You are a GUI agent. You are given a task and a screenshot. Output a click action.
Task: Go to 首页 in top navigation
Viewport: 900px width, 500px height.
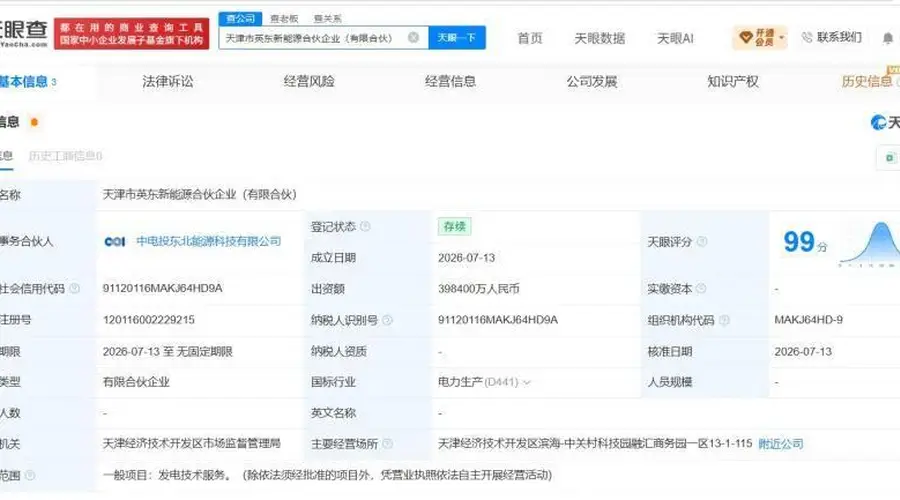[529, 38]
